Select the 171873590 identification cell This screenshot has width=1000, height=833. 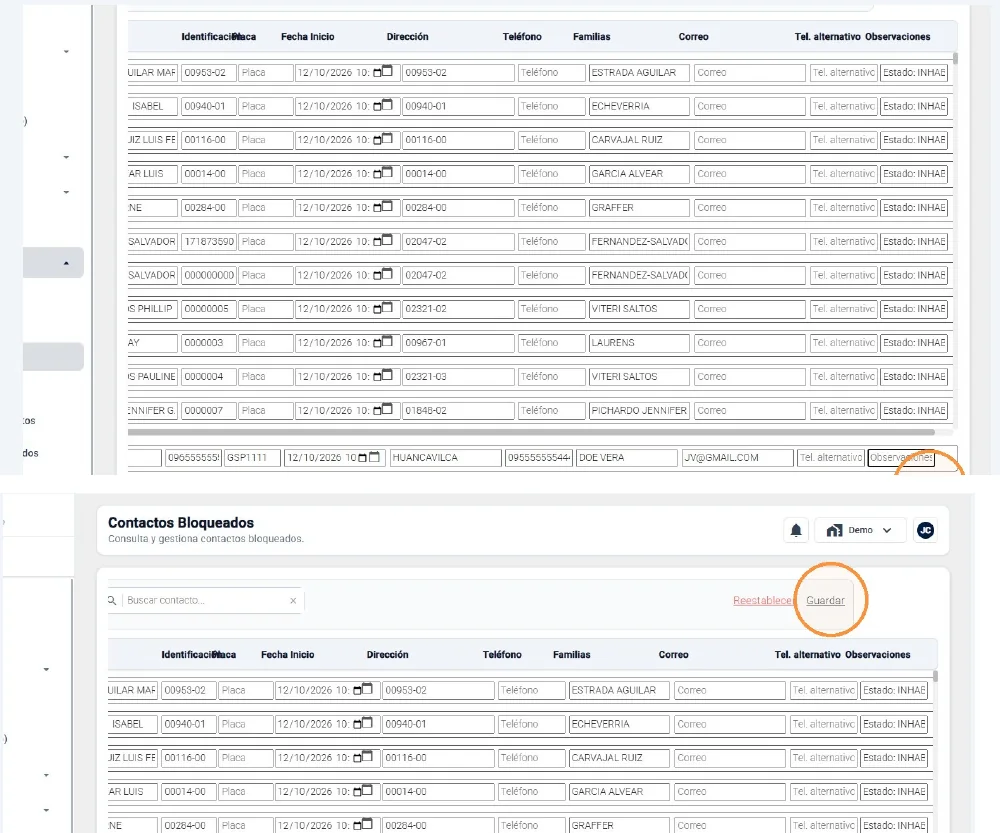[209, 241]
